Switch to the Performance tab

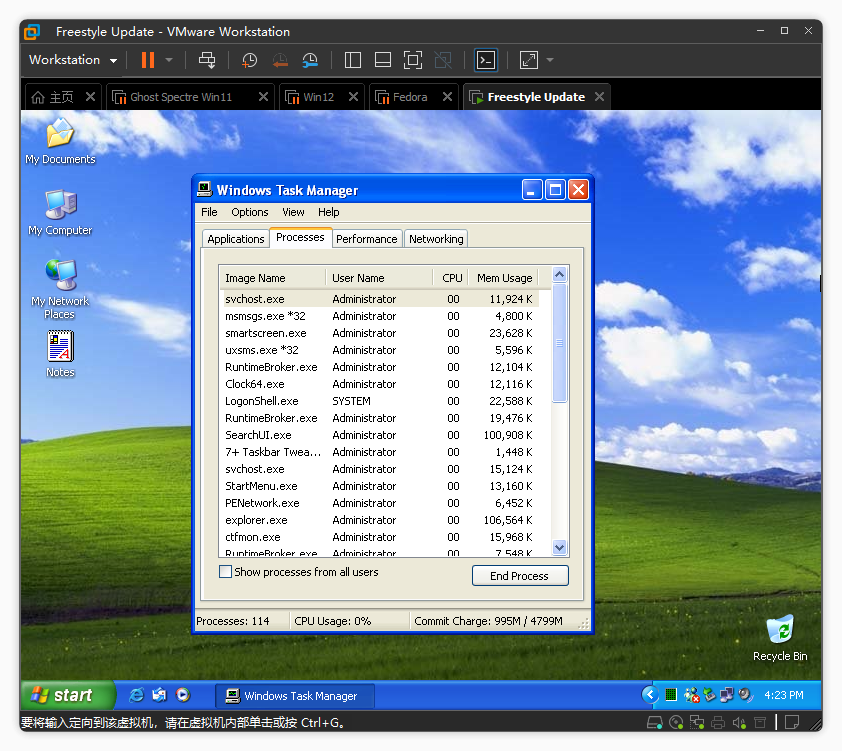pos(366,239)
